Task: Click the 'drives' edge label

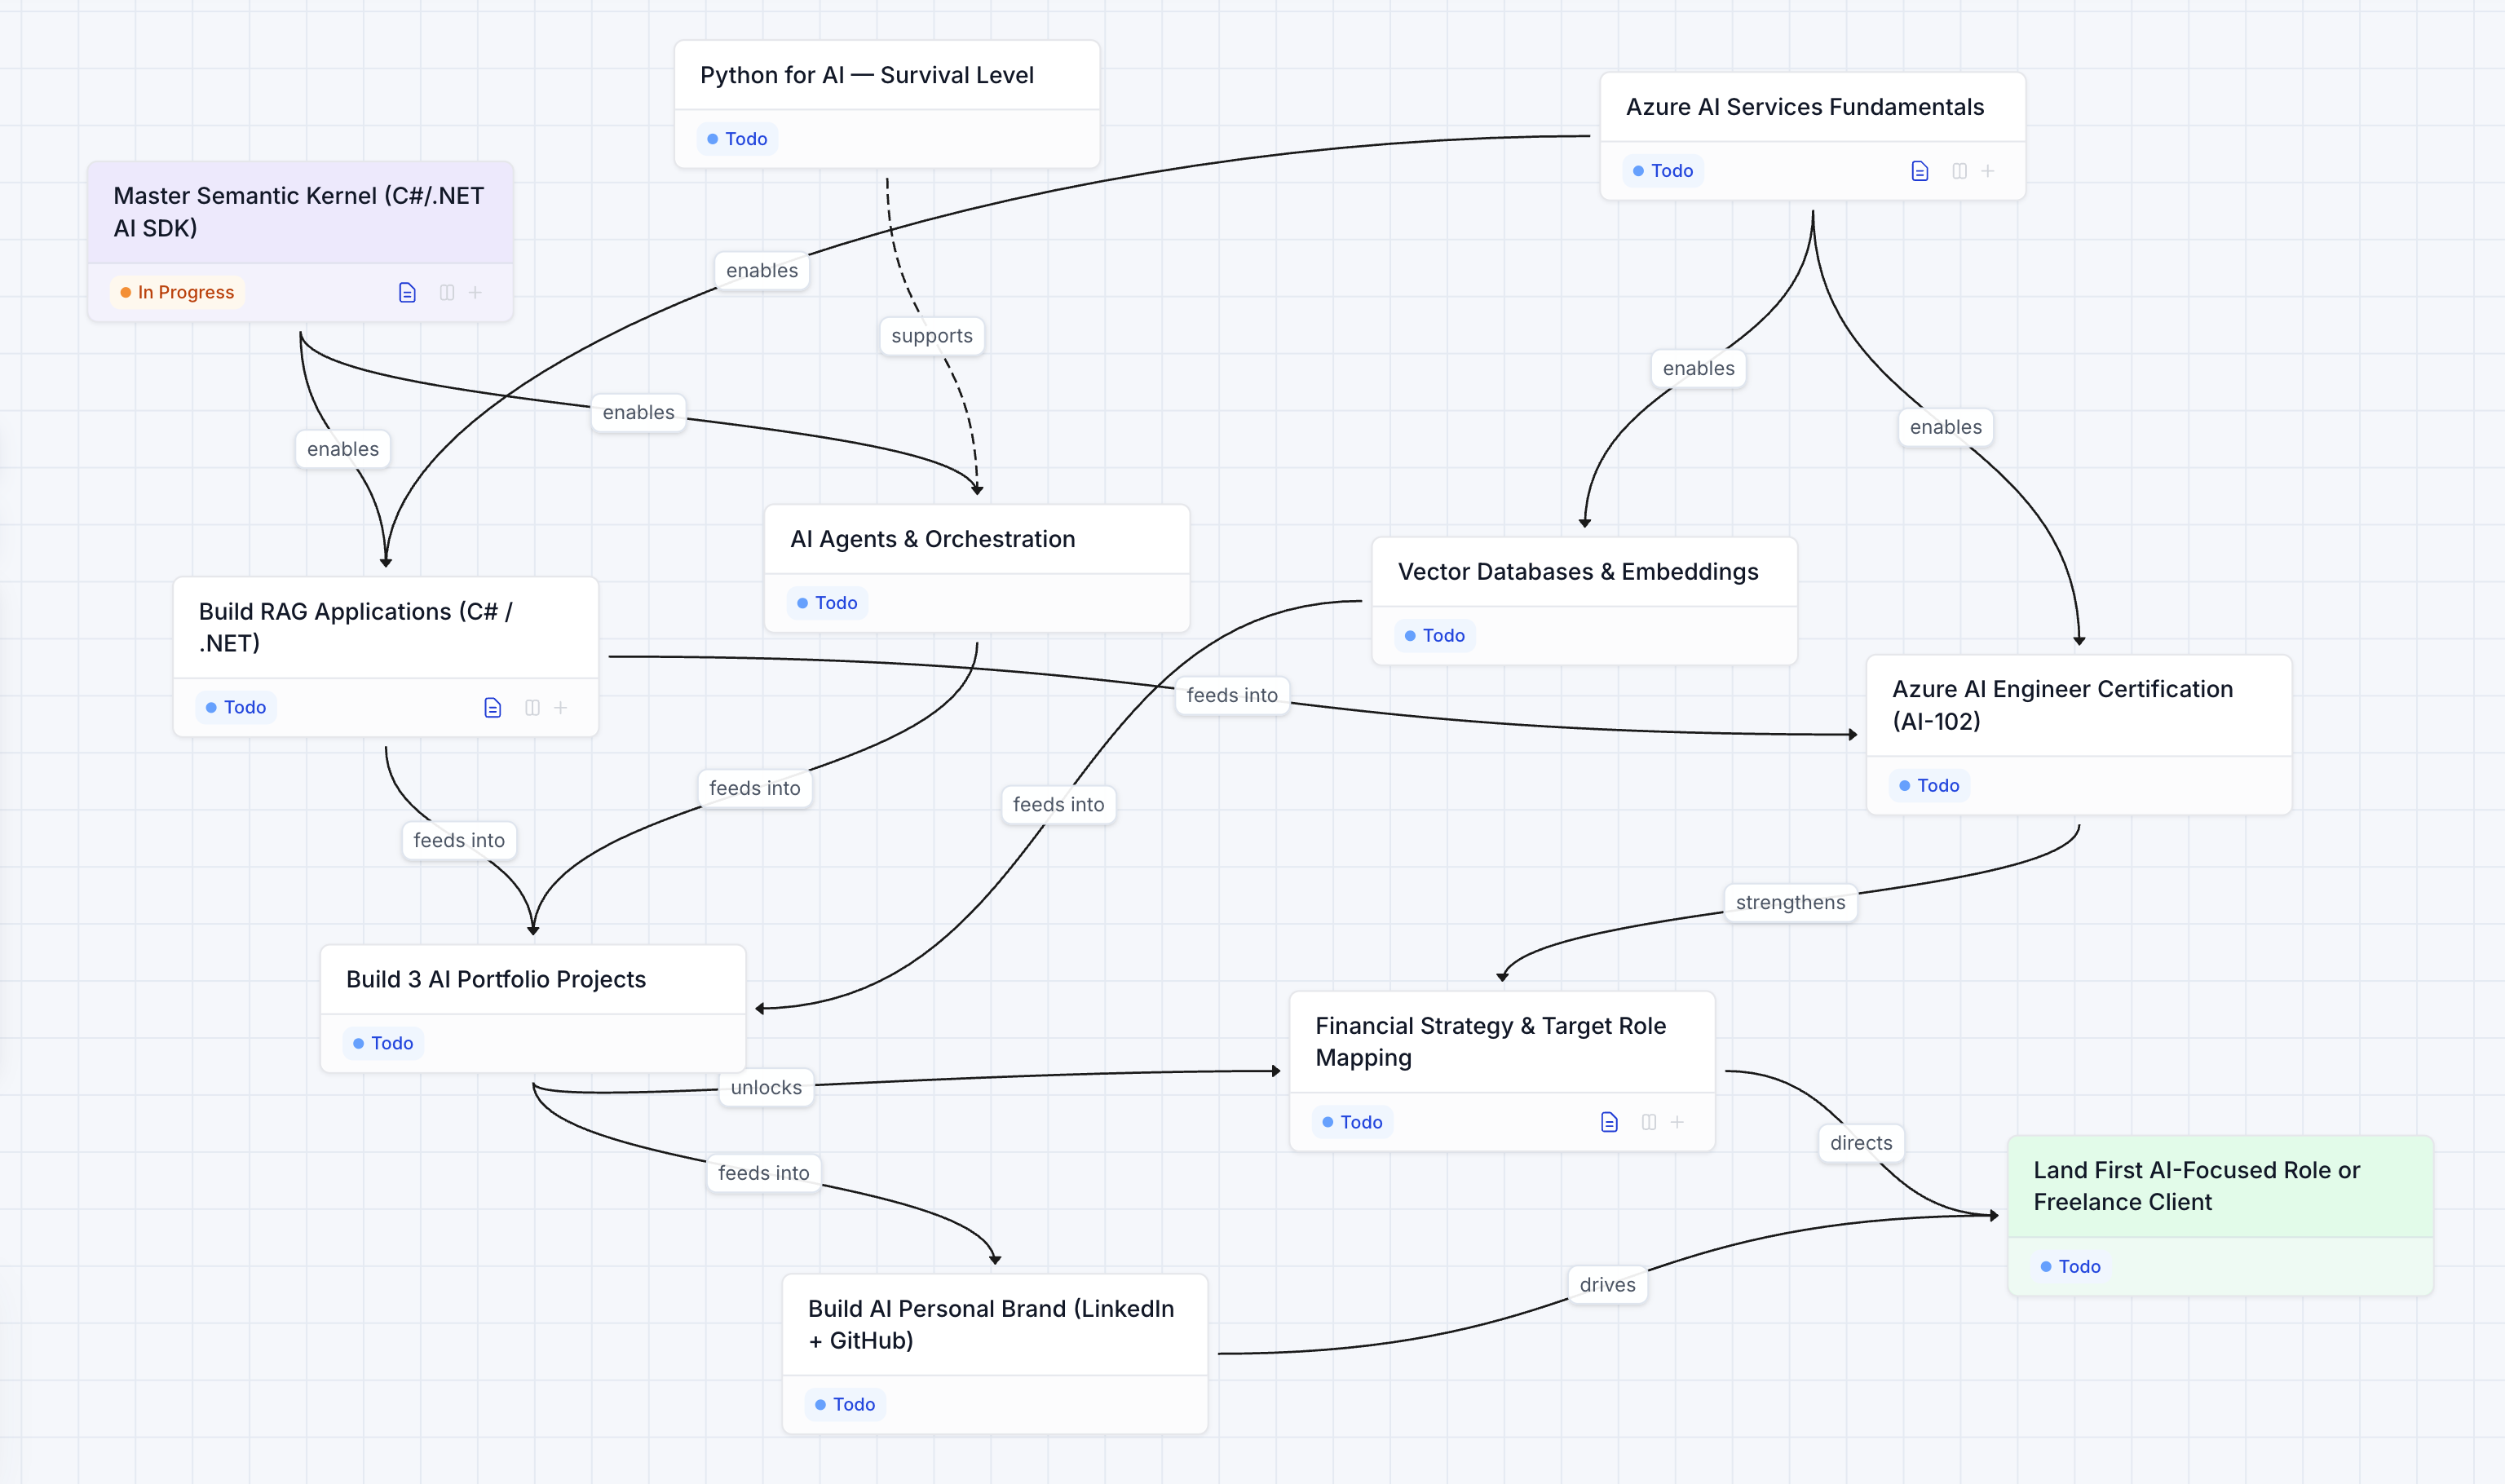Action: point(1607,1285)
